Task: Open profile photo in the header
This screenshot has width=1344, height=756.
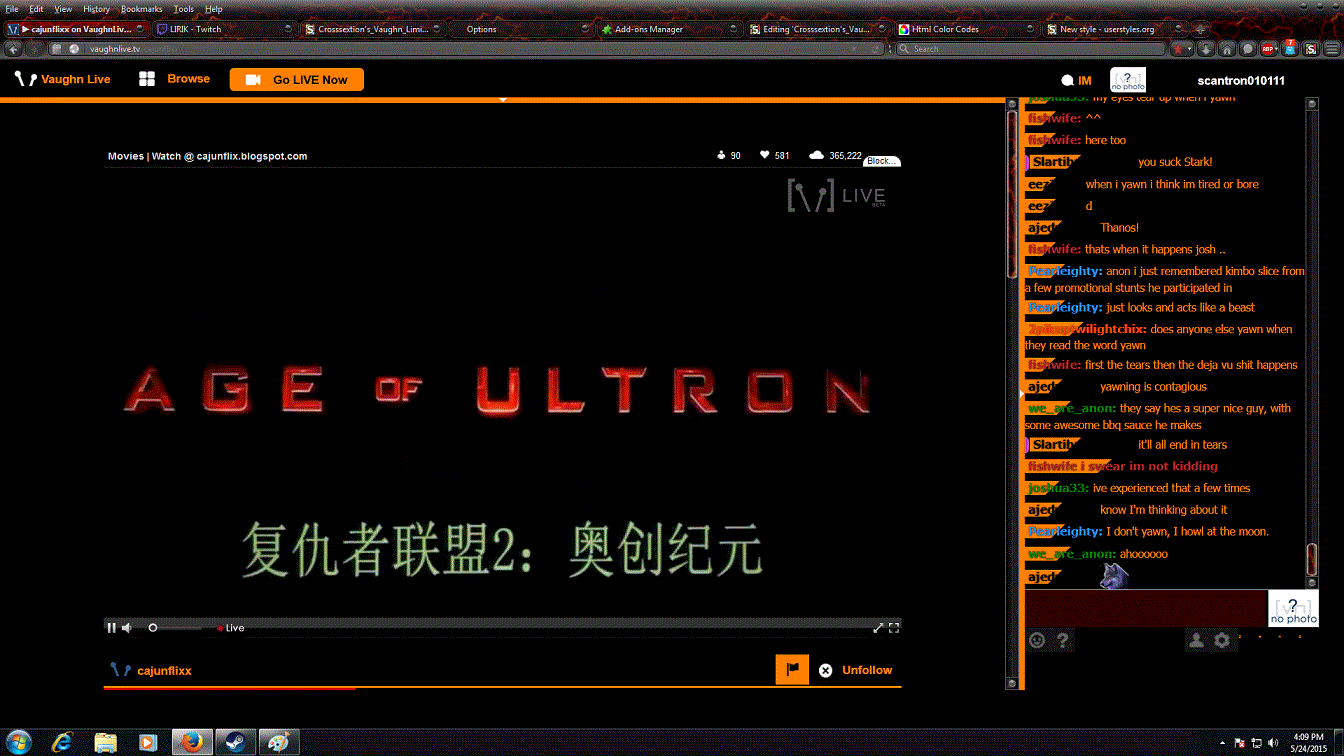Action: (x=1128, y=80)
